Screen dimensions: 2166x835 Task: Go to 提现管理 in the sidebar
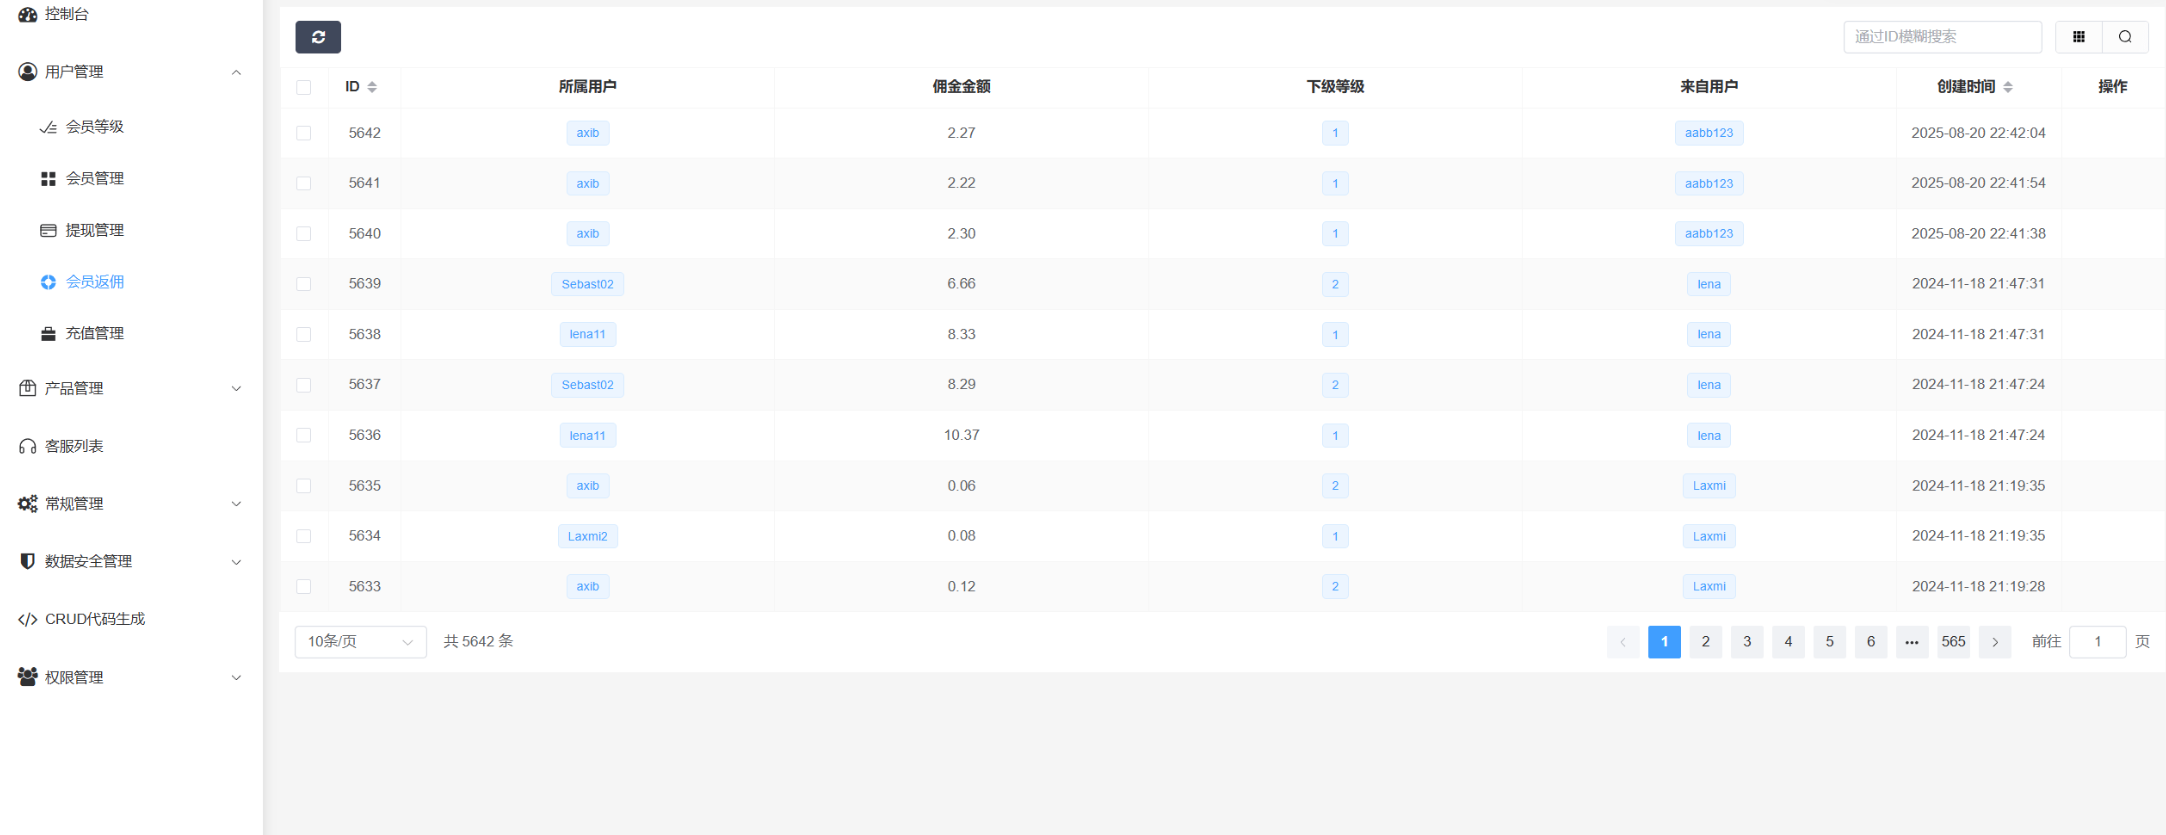coord(94,230)
